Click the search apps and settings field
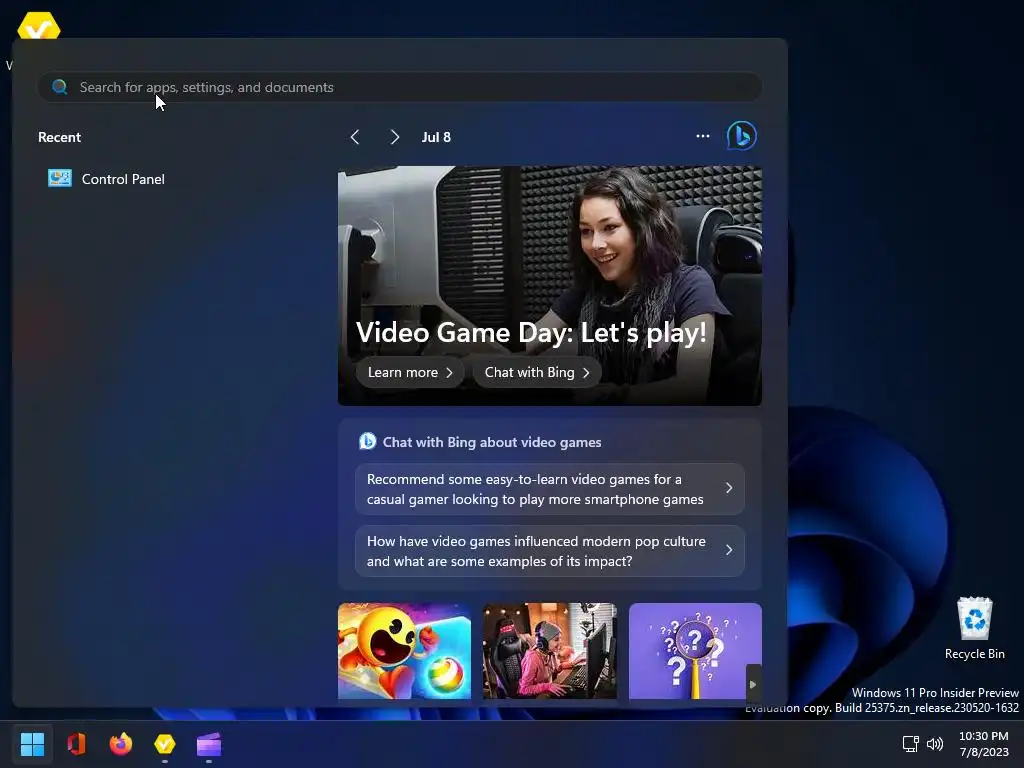 [x=400, y=87]
